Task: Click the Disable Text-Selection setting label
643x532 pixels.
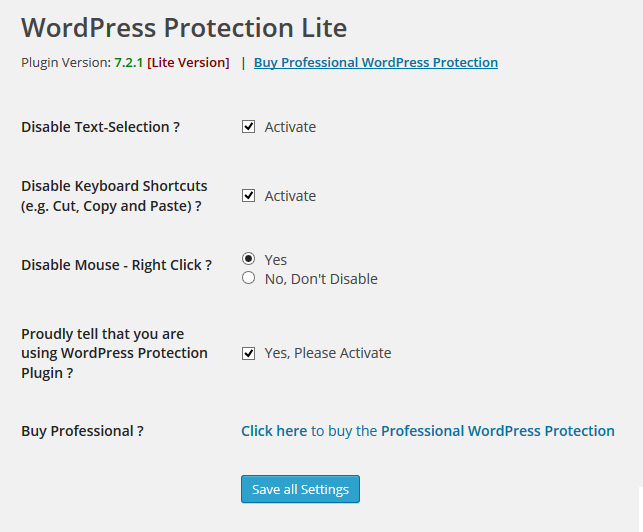Action: coord(100,127)
